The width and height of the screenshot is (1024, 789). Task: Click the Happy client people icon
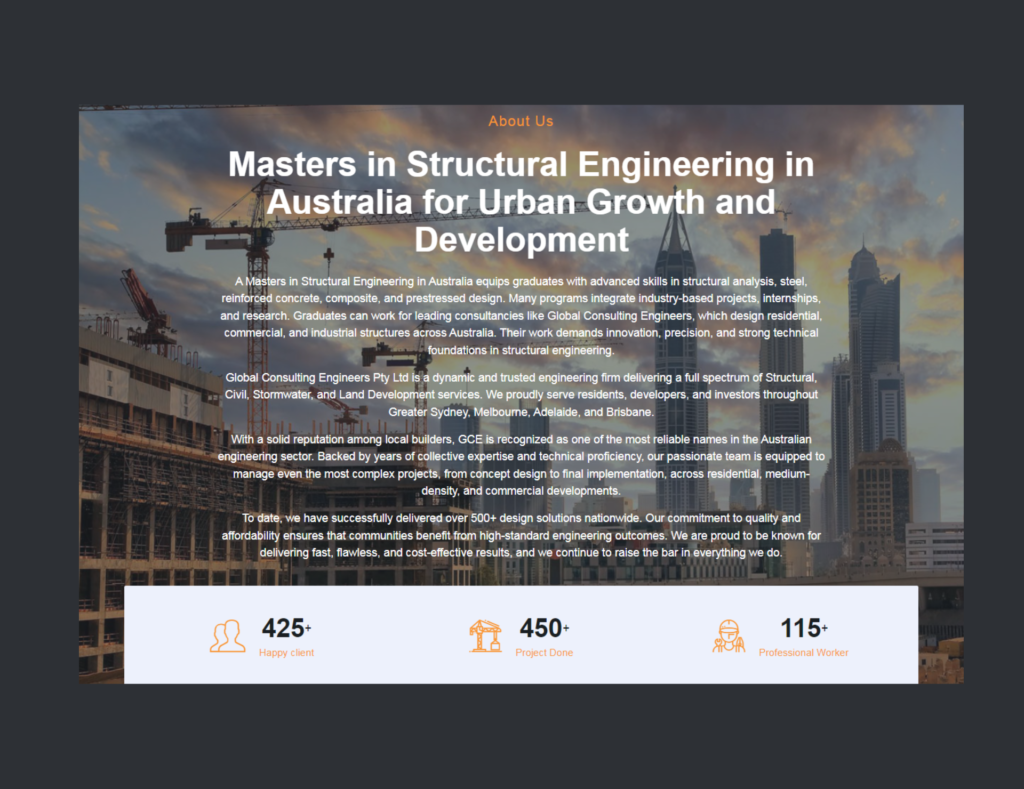(x=227, y=636)
